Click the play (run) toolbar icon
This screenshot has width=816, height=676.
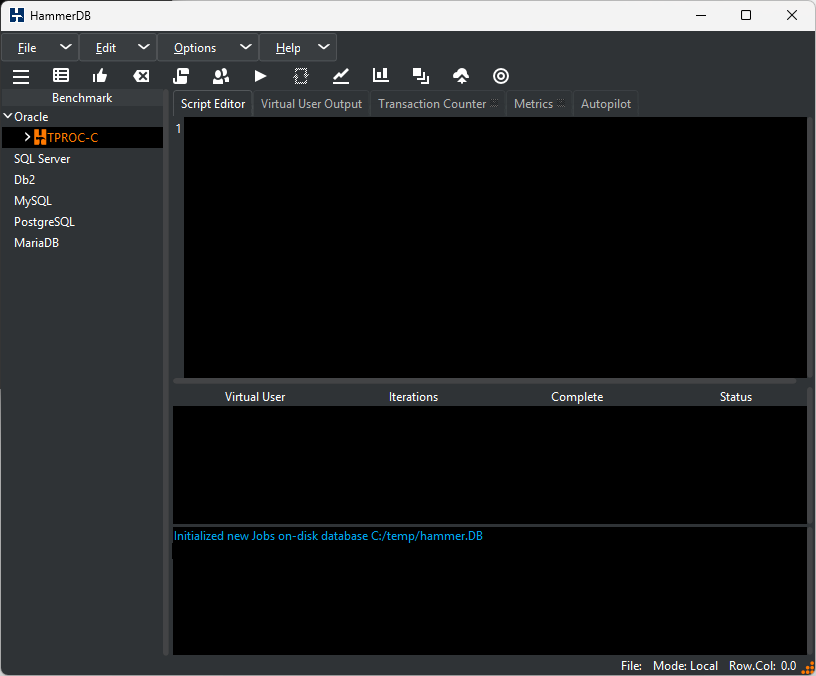click(260, 76)
